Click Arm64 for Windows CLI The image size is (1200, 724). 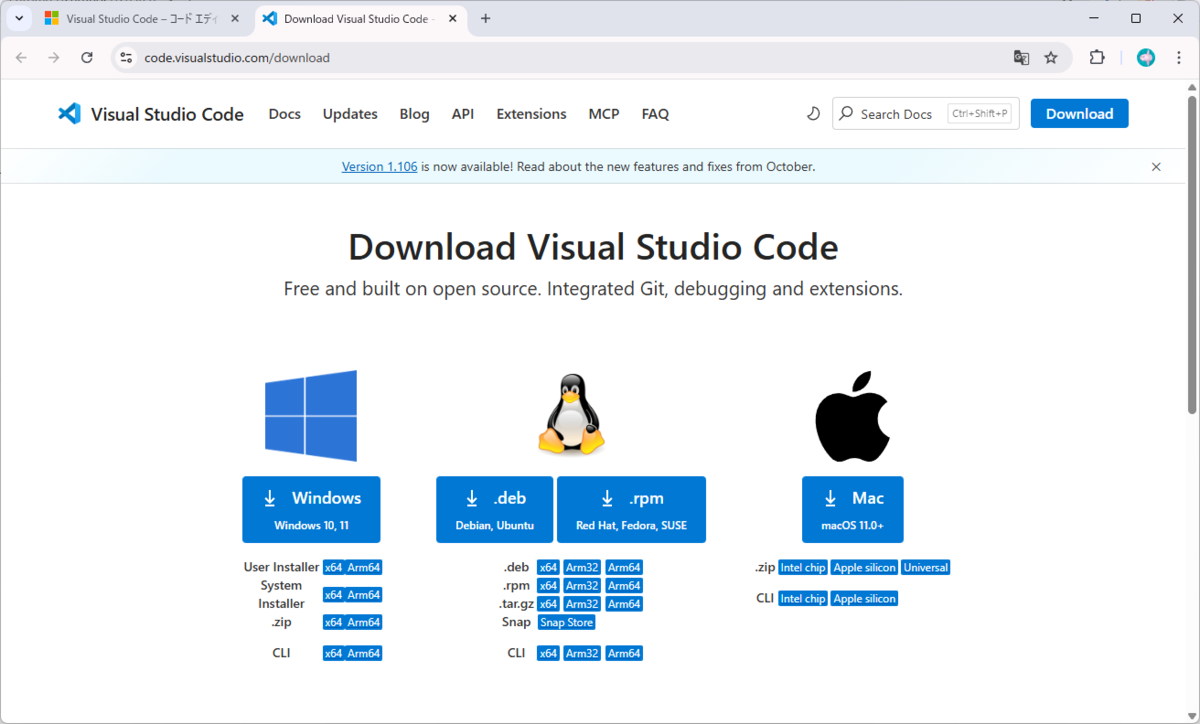tap(364, 653)
